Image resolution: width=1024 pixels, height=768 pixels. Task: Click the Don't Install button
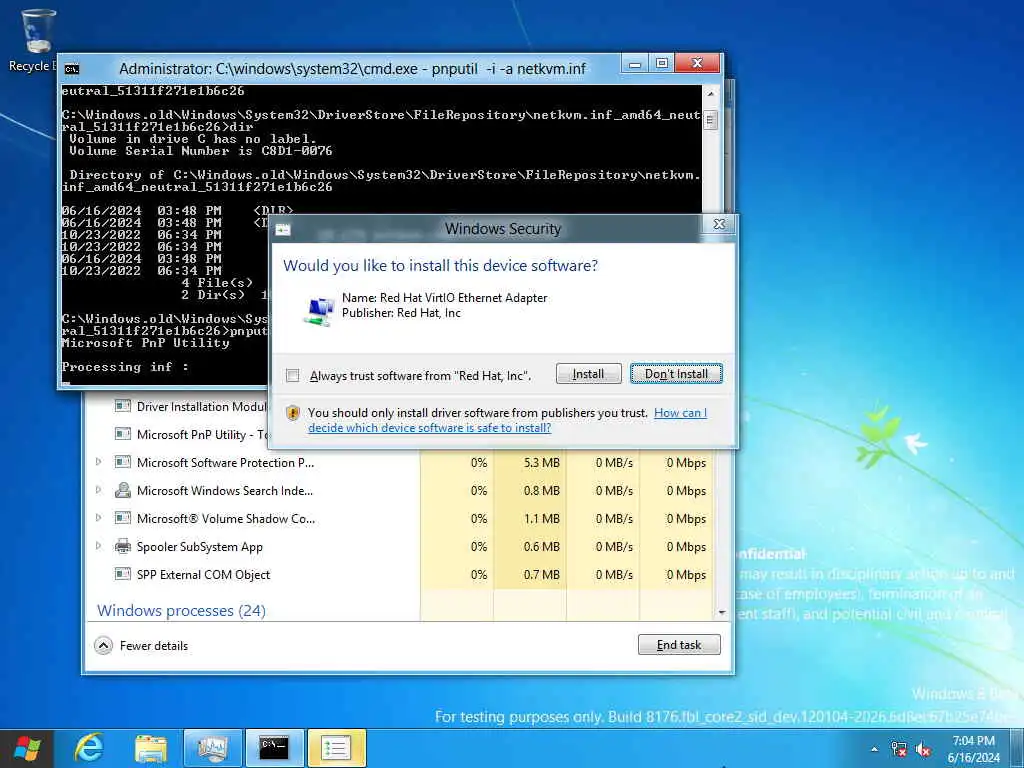click(676, 374)
